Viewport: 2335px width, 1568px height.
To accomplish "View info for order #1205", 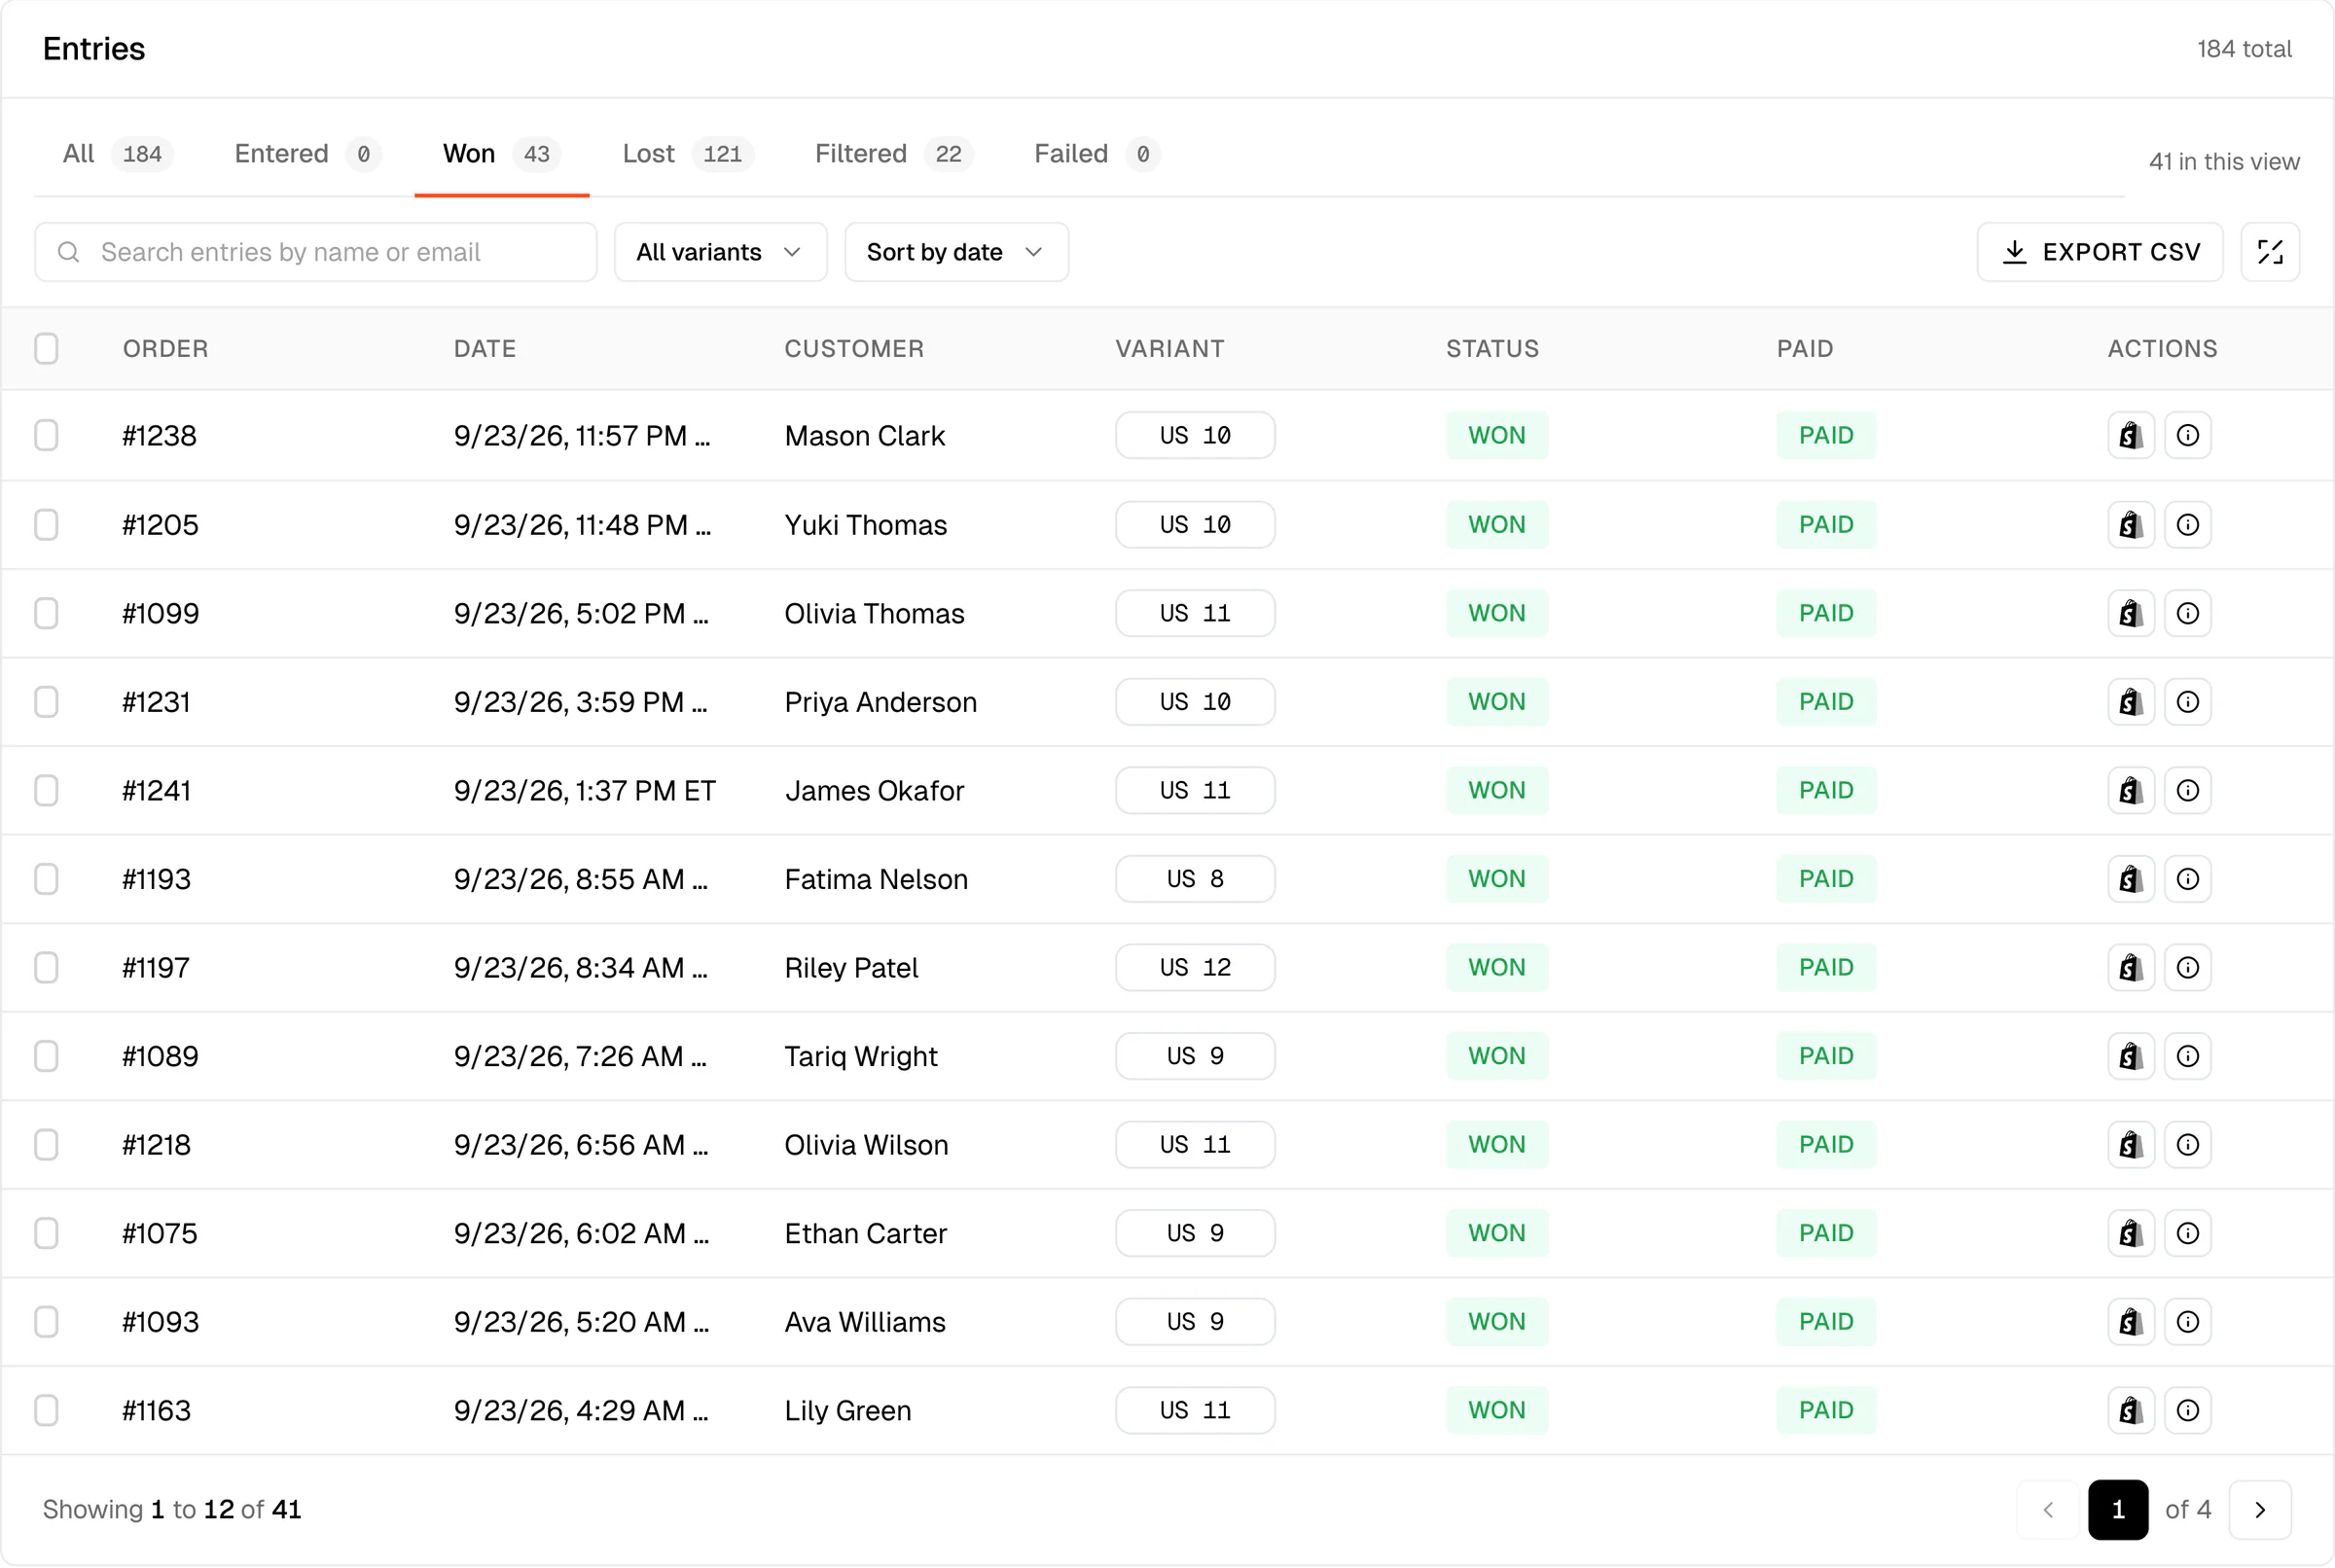I will click(x=2188, y=524).
